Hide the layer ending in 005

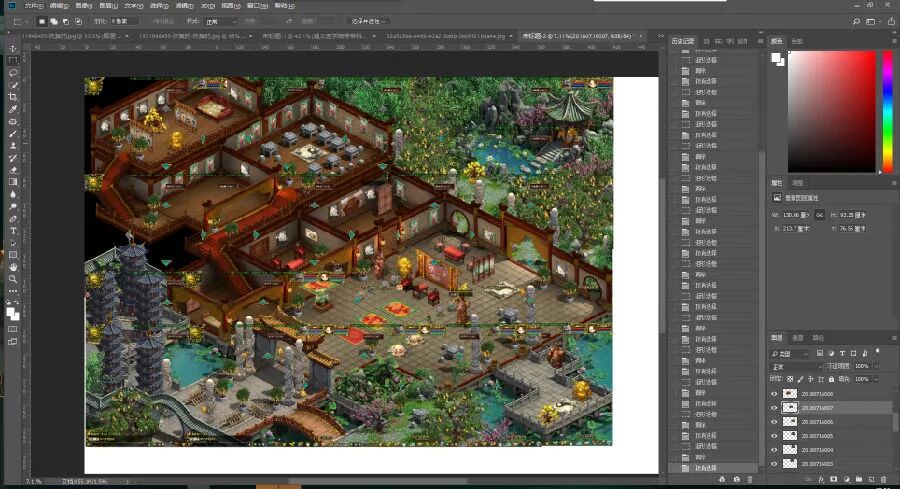774,436
